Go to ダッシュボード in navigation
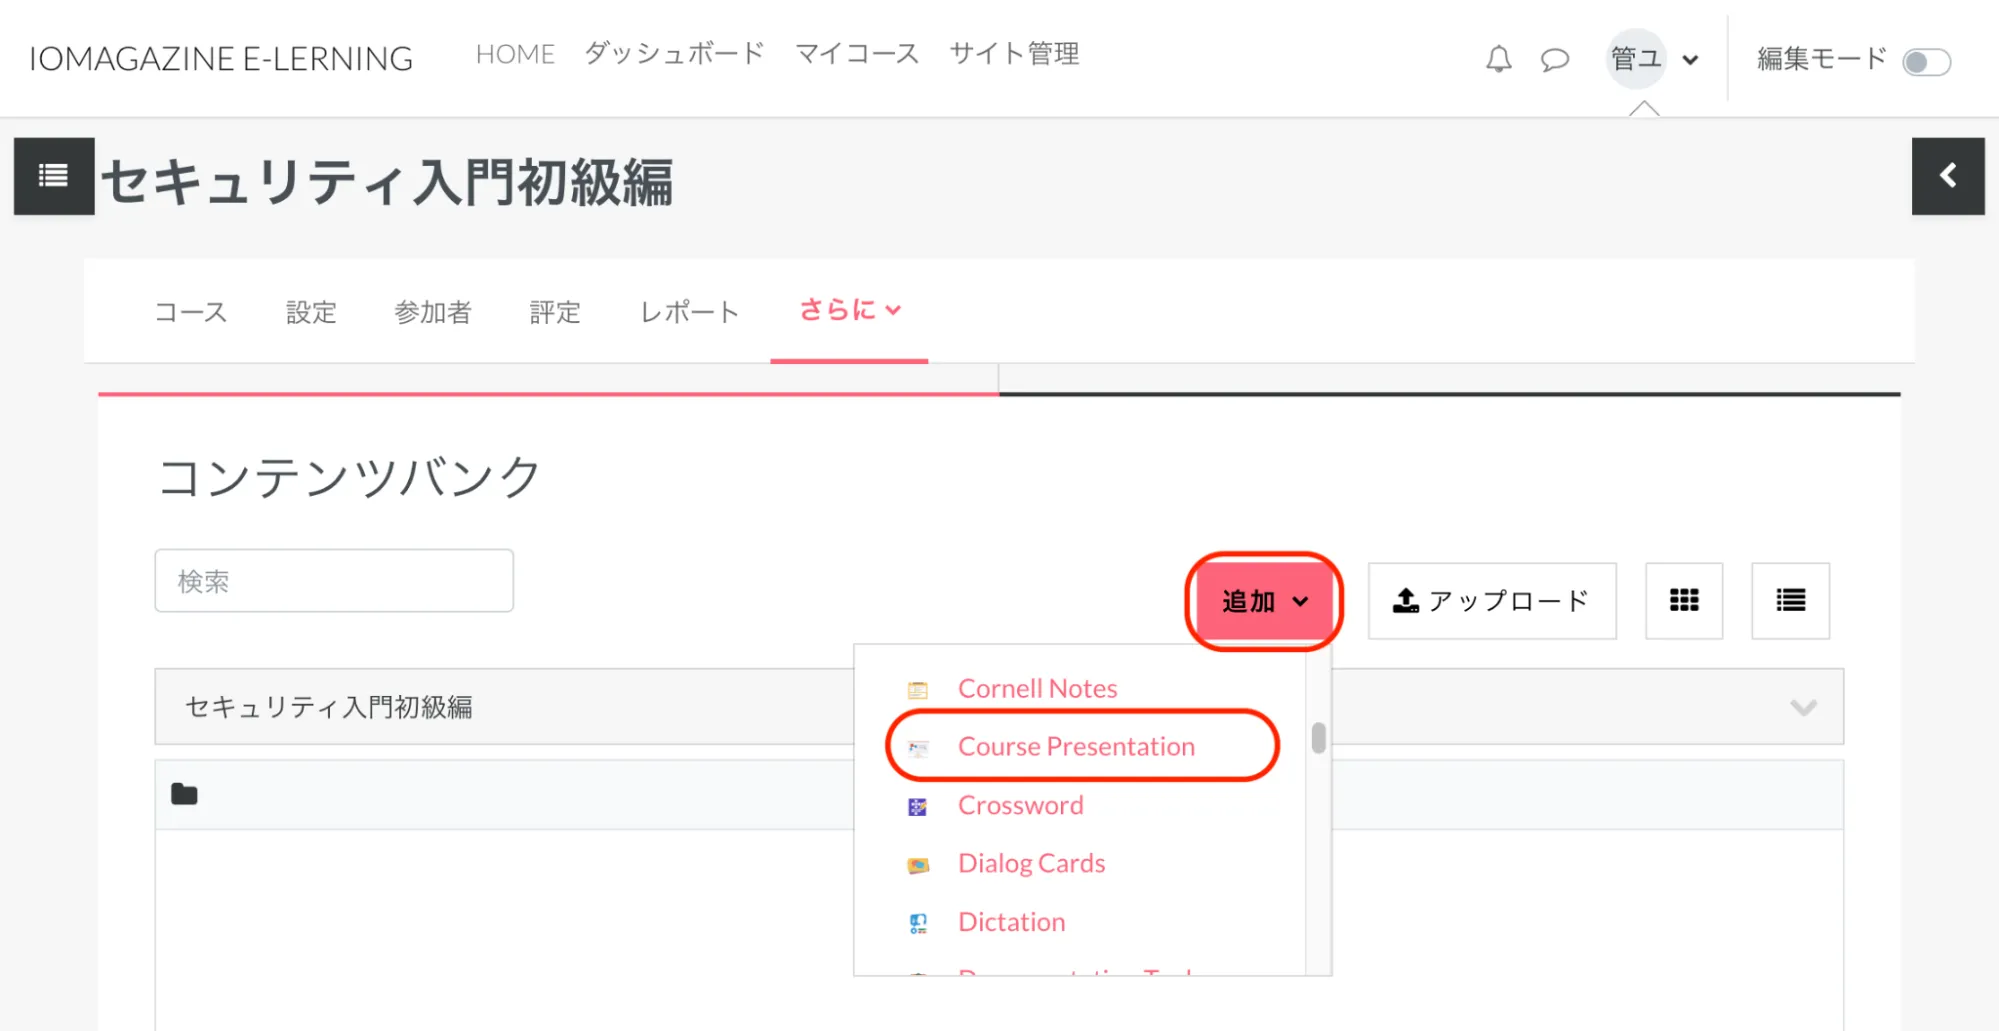The image size is (1999, 1031). [x=674, y=54]
